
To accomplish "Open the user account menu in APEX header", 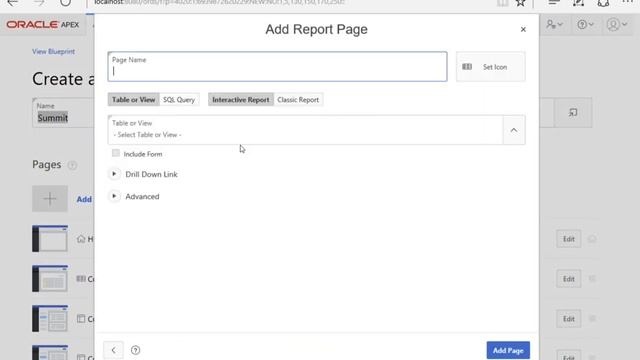I will (x=616, y=24).
